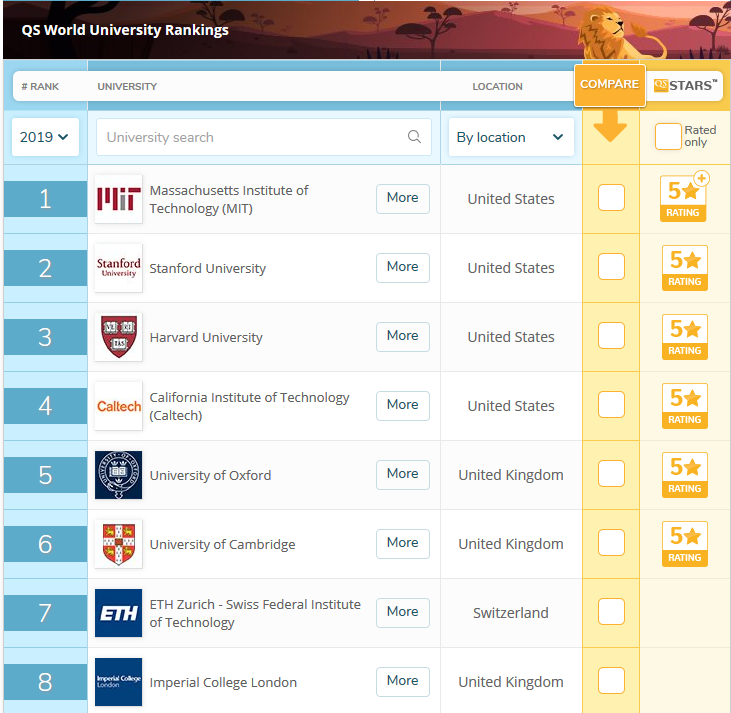Click the MIT logo icon
Screen dimensions: 731x713
[x=118, y=199]
